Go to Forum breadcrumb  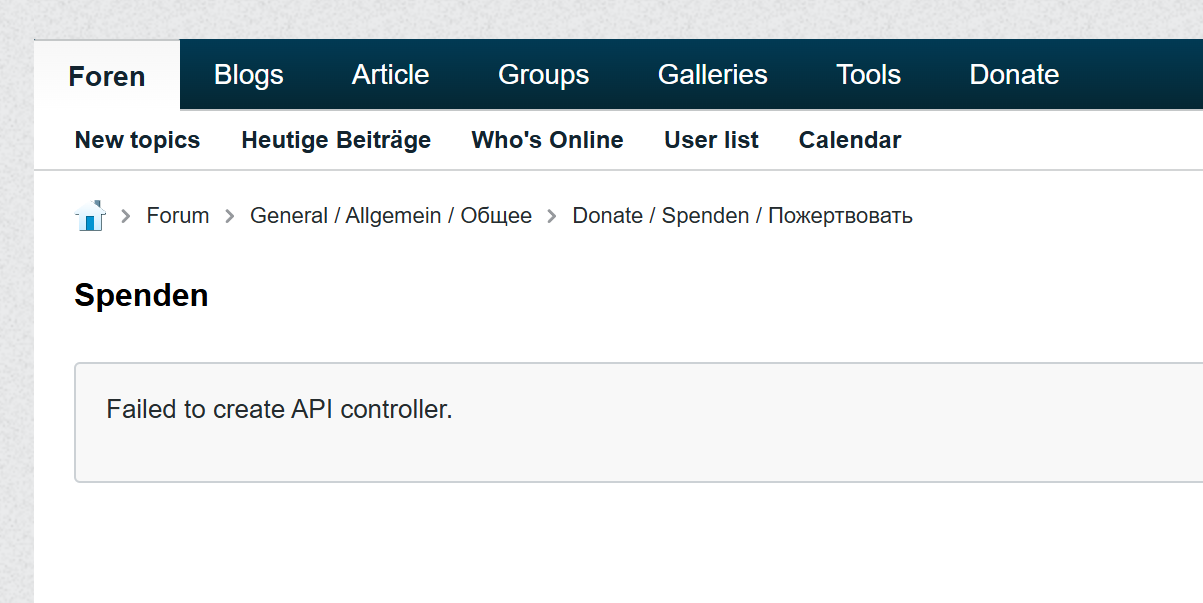click(x=178, y=215)
